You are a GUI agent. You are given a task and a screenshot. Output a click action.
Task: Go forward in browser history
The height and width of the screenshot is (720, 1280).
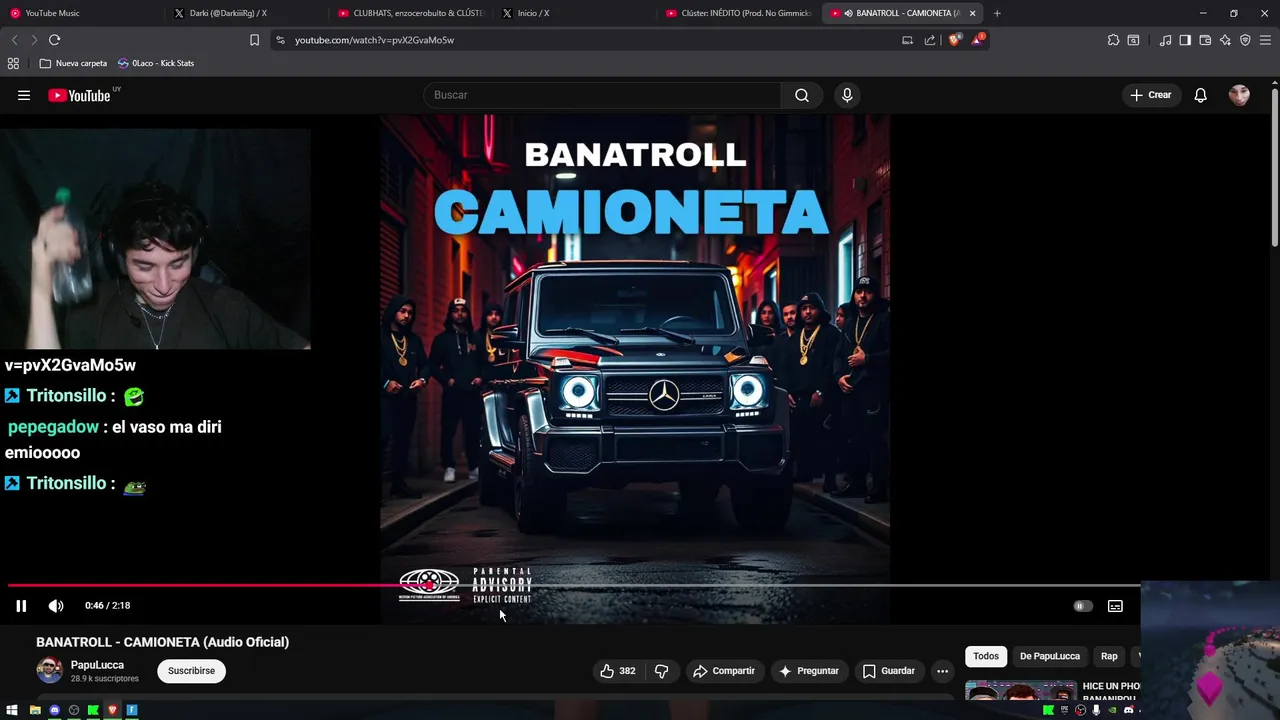point(34,40)
